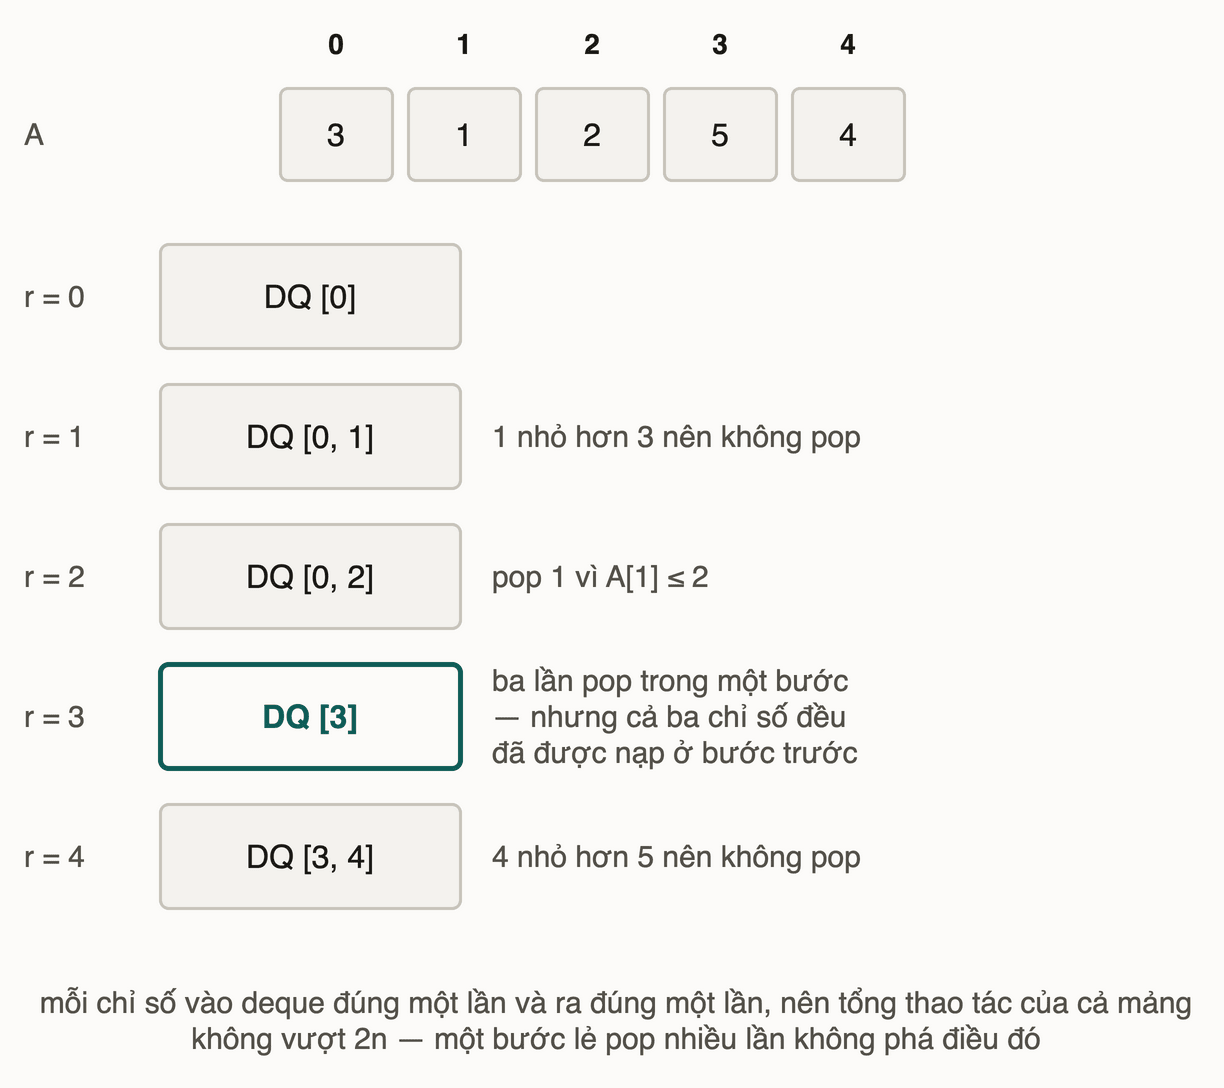Click index header 3 above the array

(x=720, y=45)
